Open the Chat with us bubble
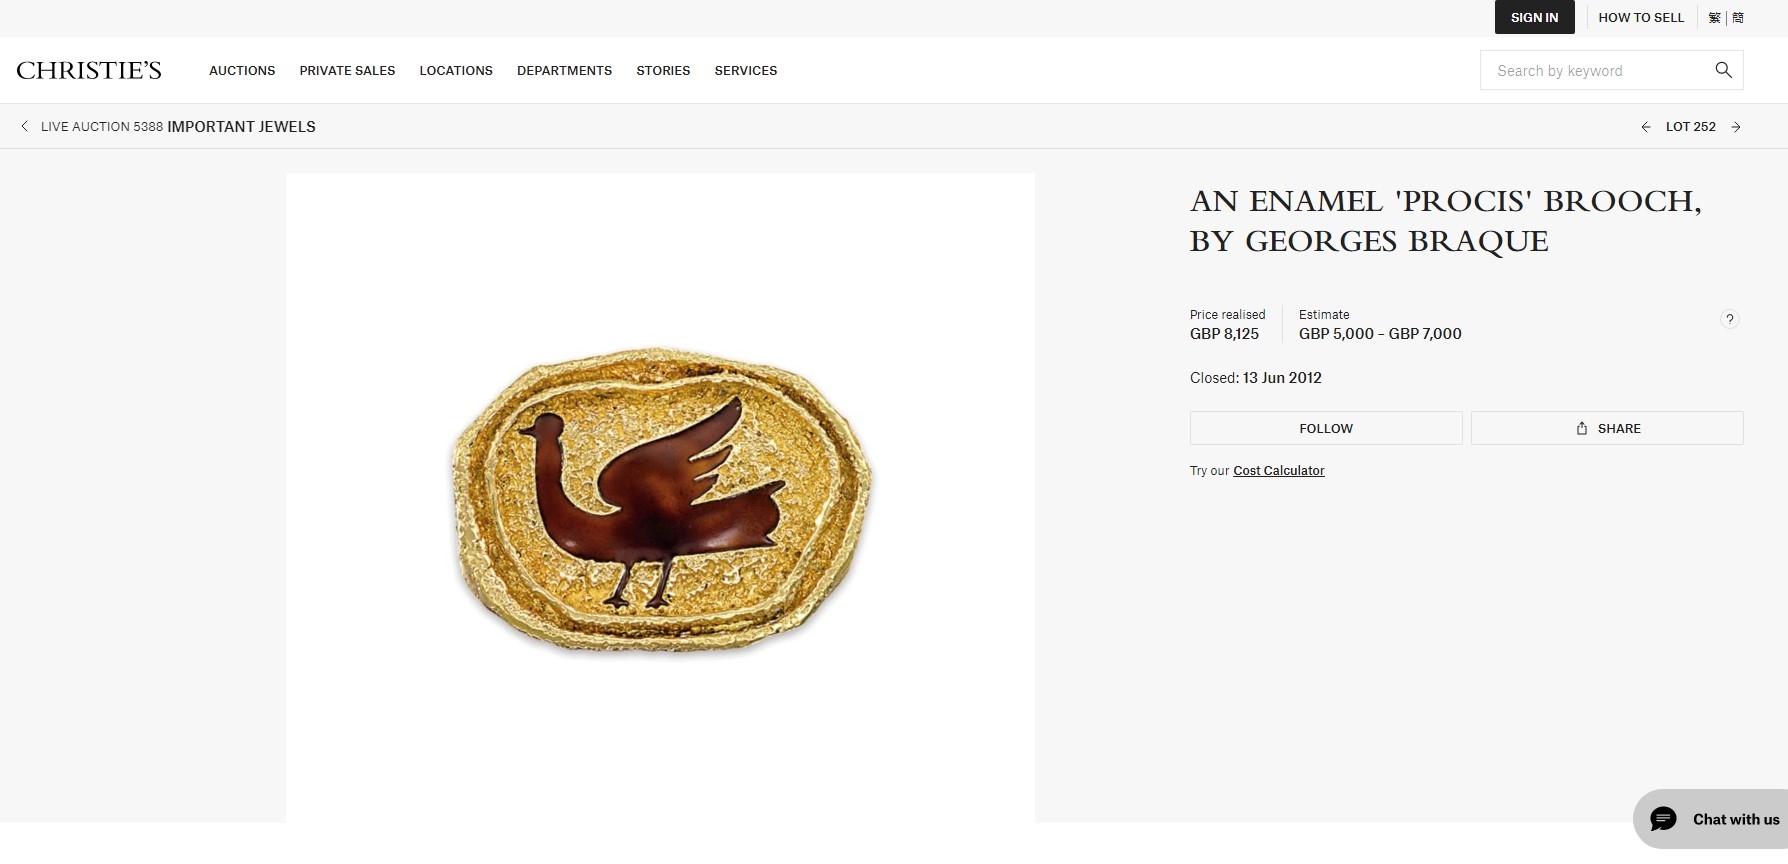The image size is (1788, 864). 1711,819
